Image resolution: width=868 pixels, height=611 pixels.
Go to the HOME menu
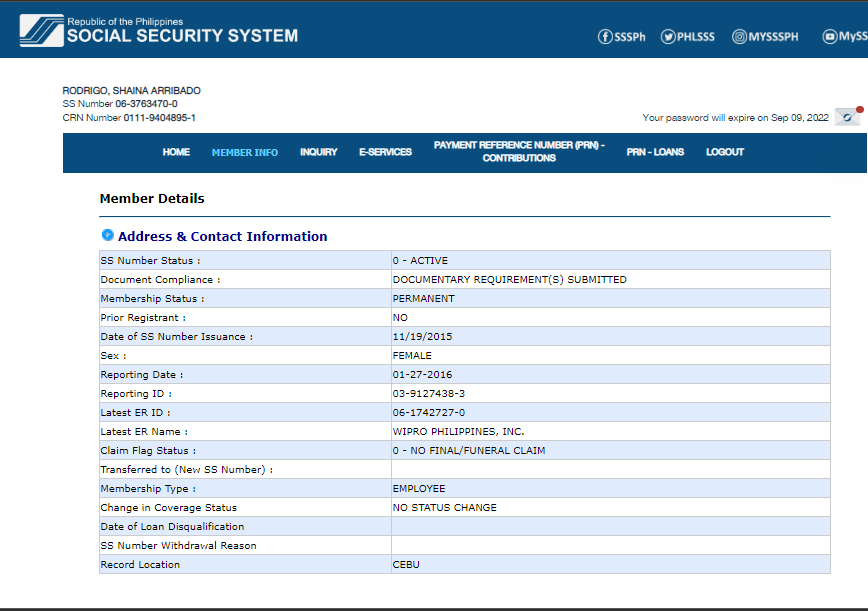tap(176, 152)
